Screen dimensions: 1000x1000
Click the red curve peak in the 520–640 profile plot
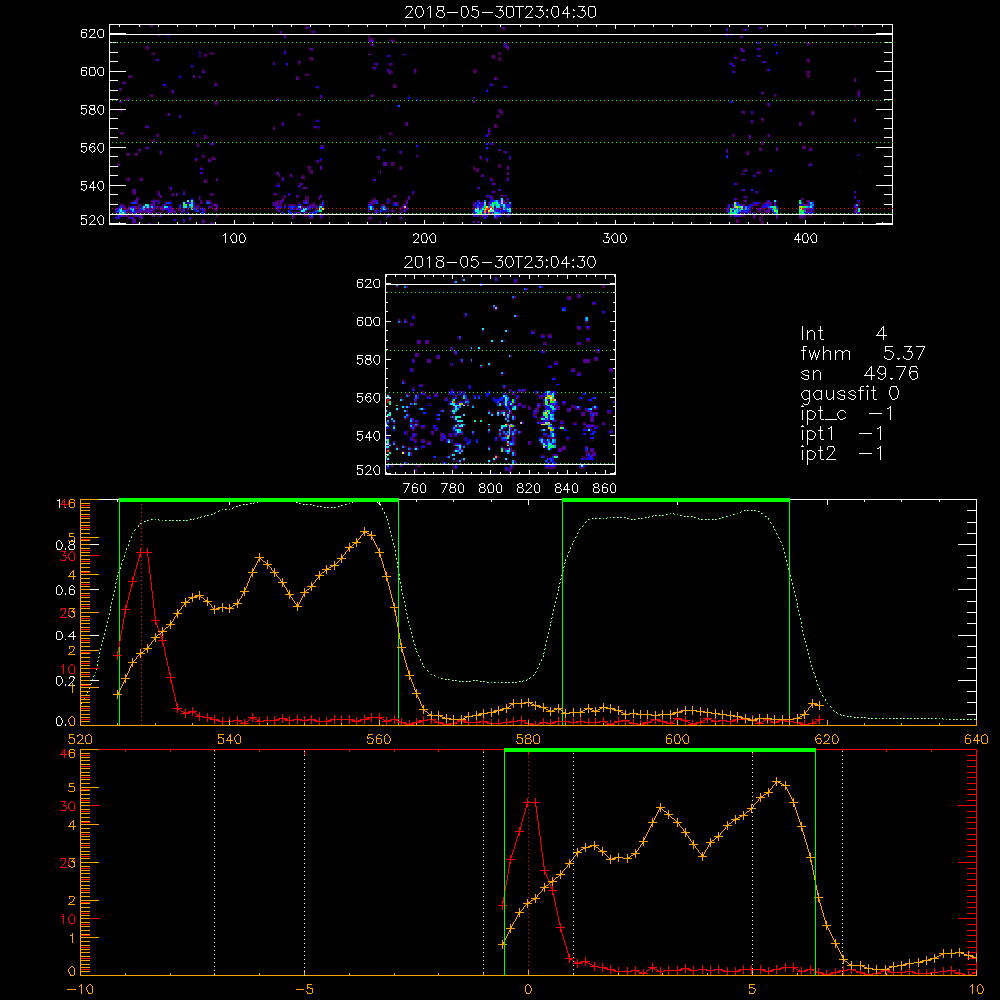tap(144, 552)
